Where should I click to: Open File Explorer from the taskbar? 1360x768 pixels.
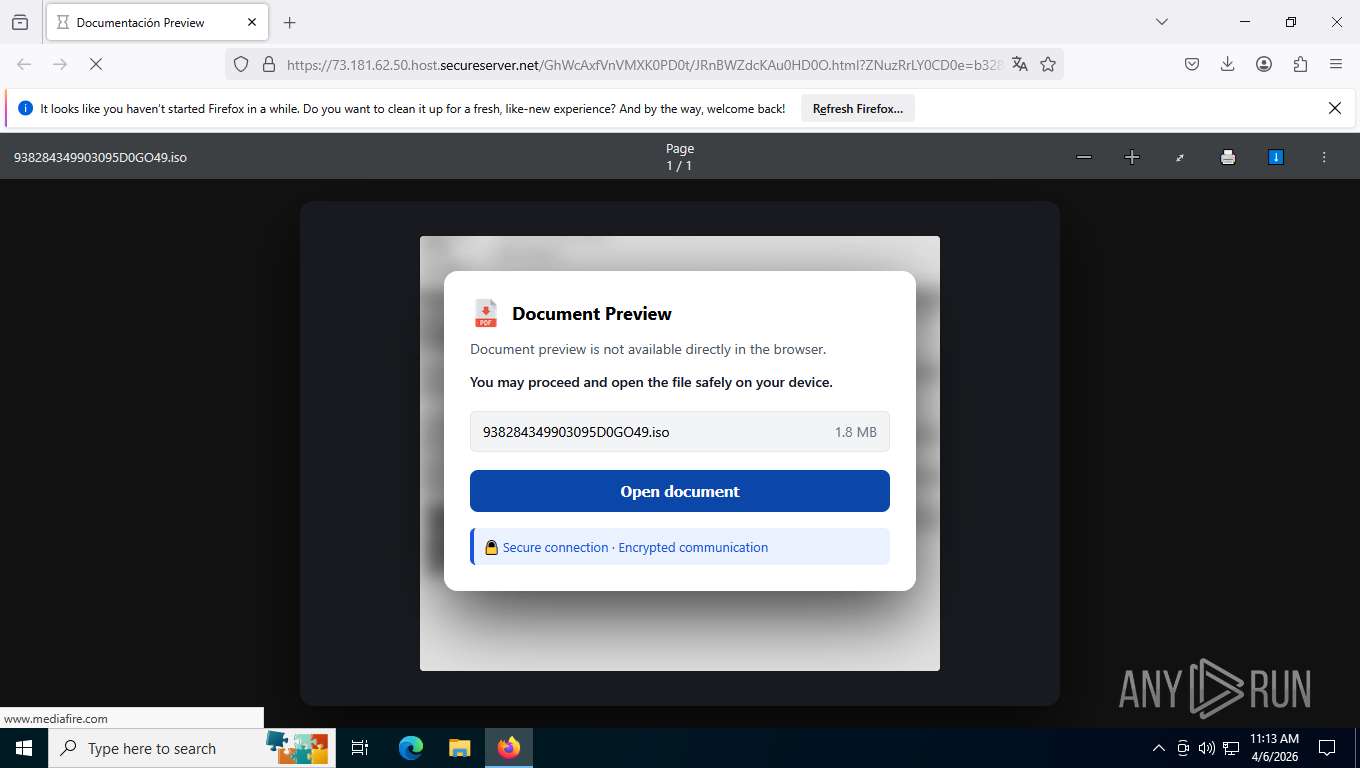pos(459,748)
